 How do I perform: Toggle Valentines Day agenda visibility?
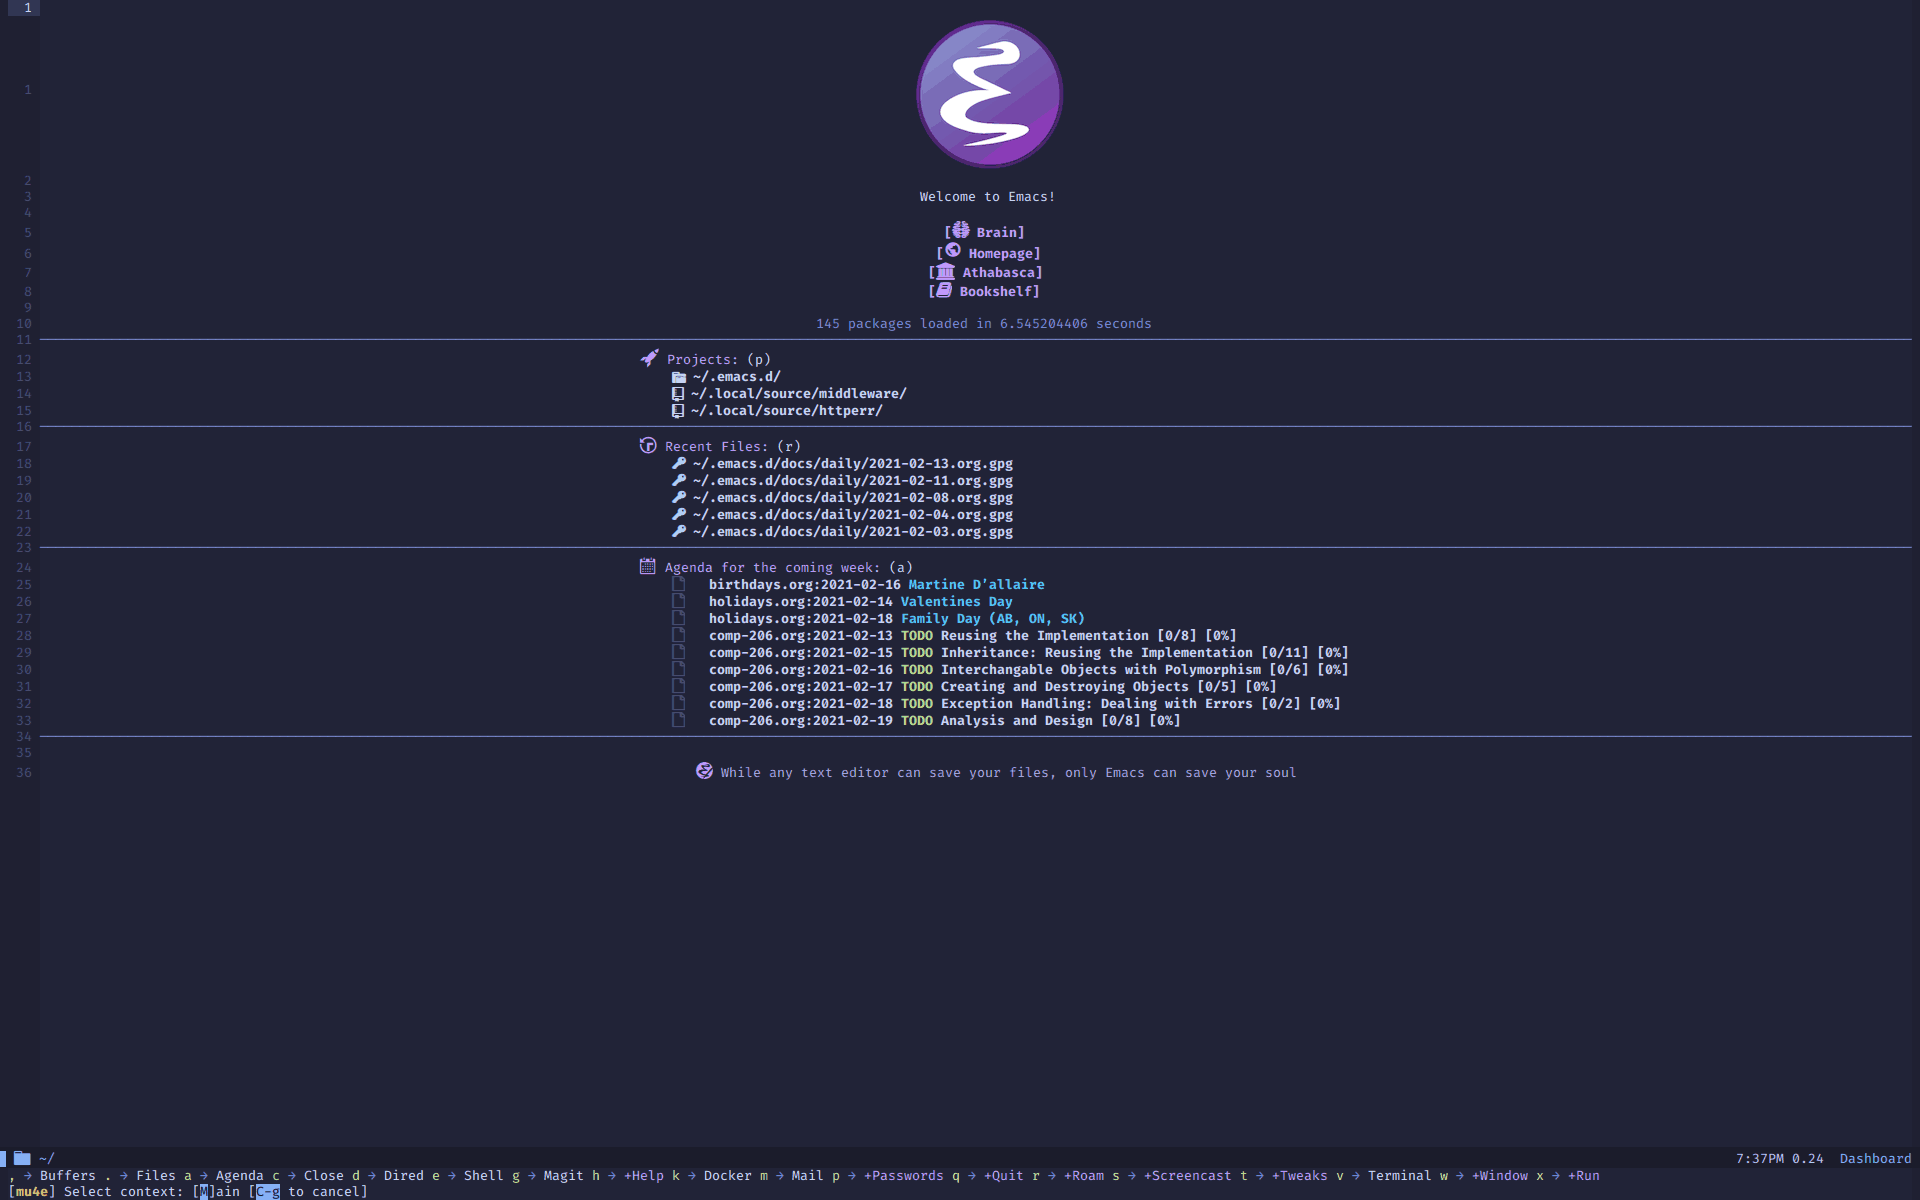point(676,601)
